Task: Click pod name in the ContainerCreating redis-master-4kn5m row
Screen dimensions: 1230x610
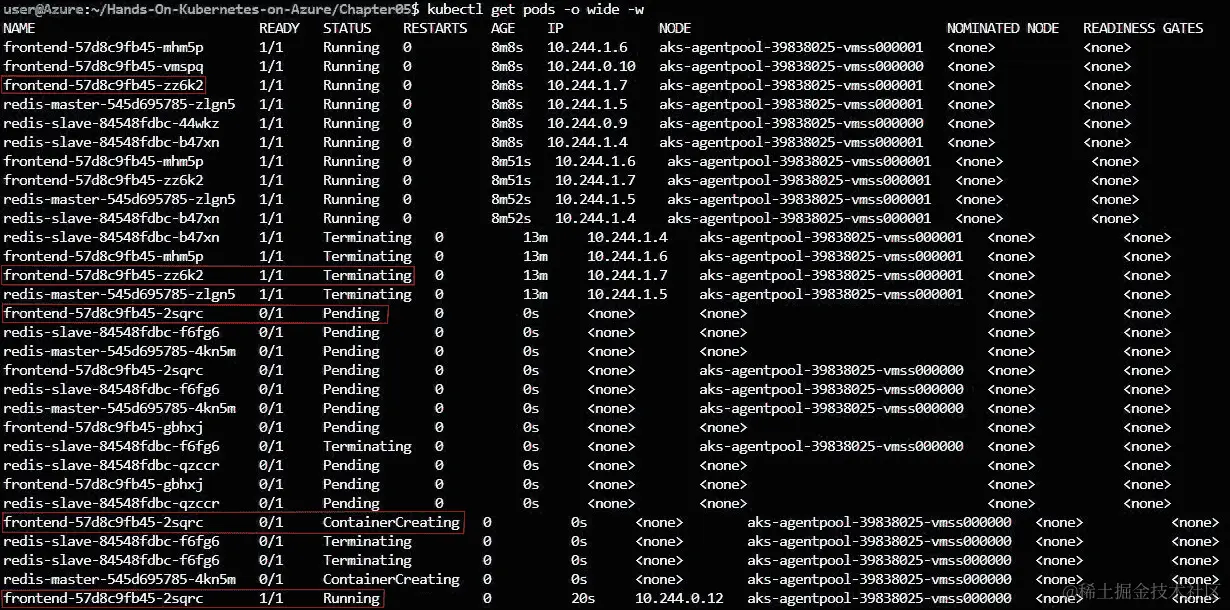Action: 119,579
